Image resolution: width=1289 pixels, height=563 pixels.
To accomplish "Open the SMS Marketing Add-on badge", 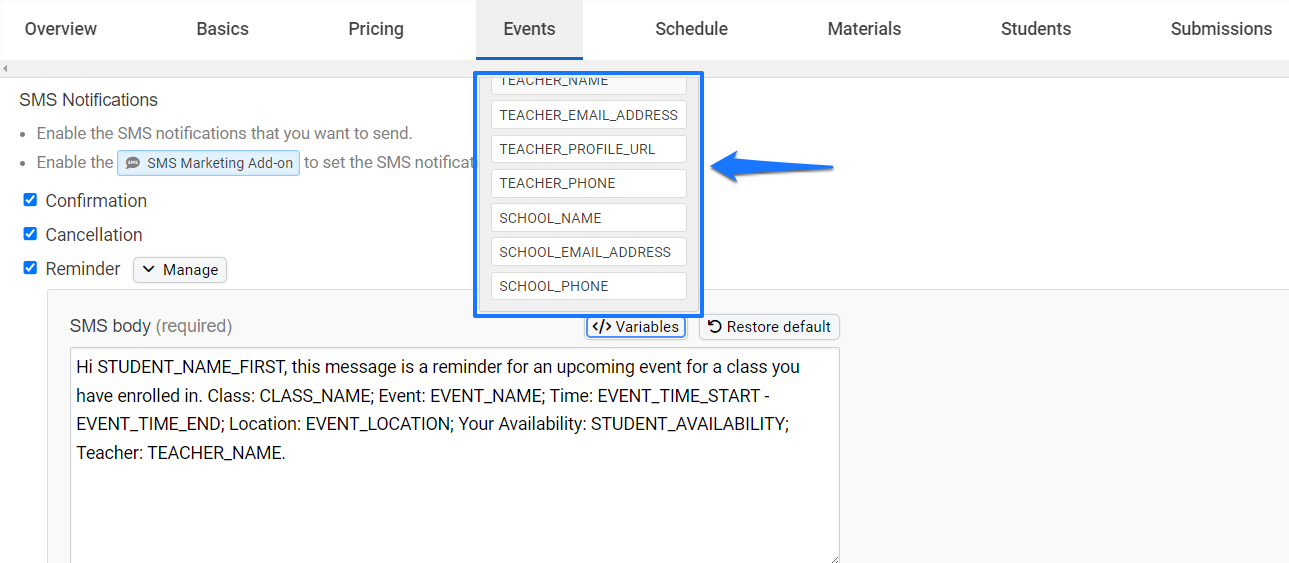I will [x=209, y=162].
